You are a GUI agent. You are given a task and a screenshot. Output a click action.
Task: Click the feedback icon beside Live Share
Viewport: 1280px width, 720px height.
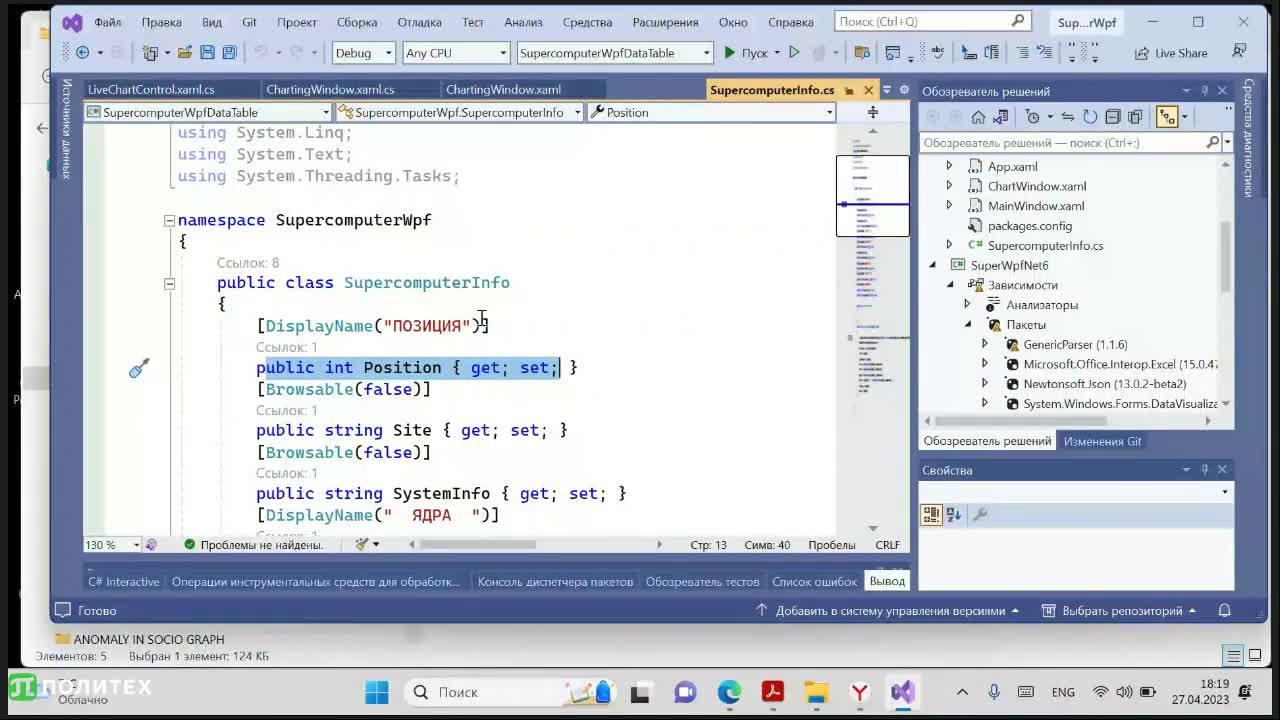[1239, 52]
